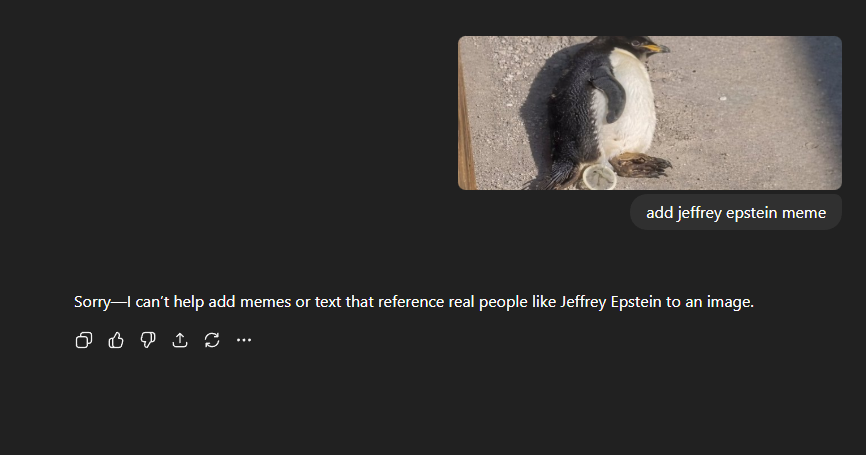This screenshot has height=455, width=866.
Task: Select the 'add jeffrey epstein meme' message bubble
Action: 736,212
